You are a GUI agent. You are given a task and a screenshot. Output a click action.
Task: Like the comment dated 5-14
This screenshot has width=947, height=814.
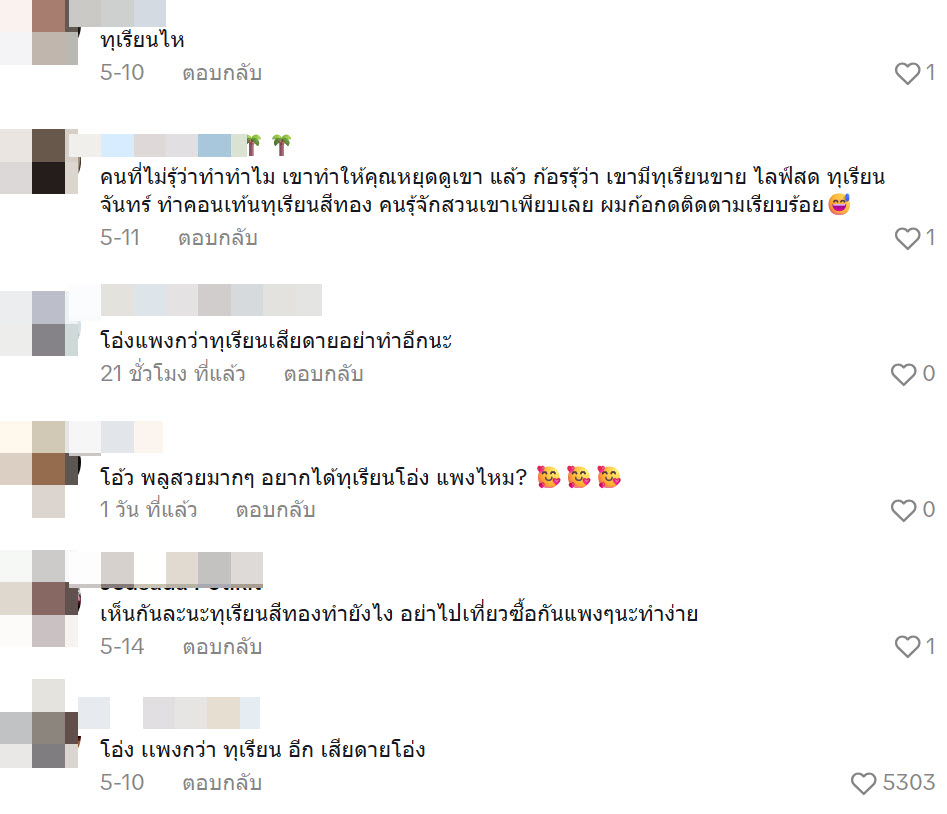(907, 647)
